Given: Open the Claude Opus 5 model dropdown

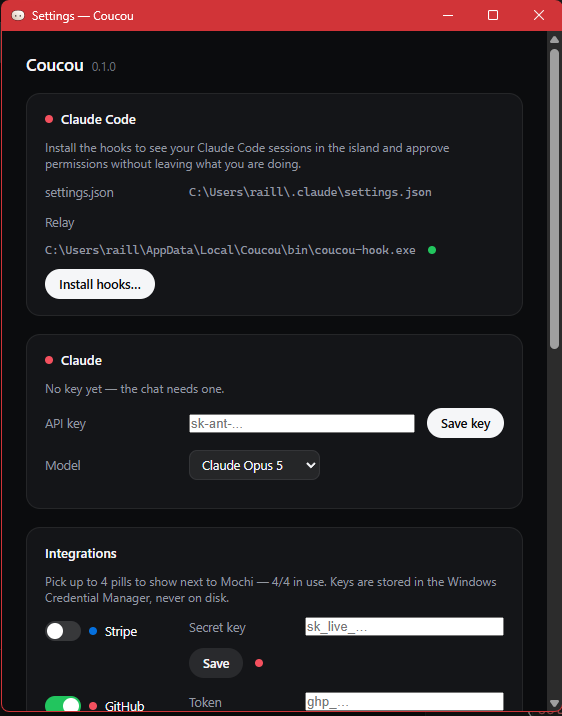Looking at the screenshot, I should [254, 465].
